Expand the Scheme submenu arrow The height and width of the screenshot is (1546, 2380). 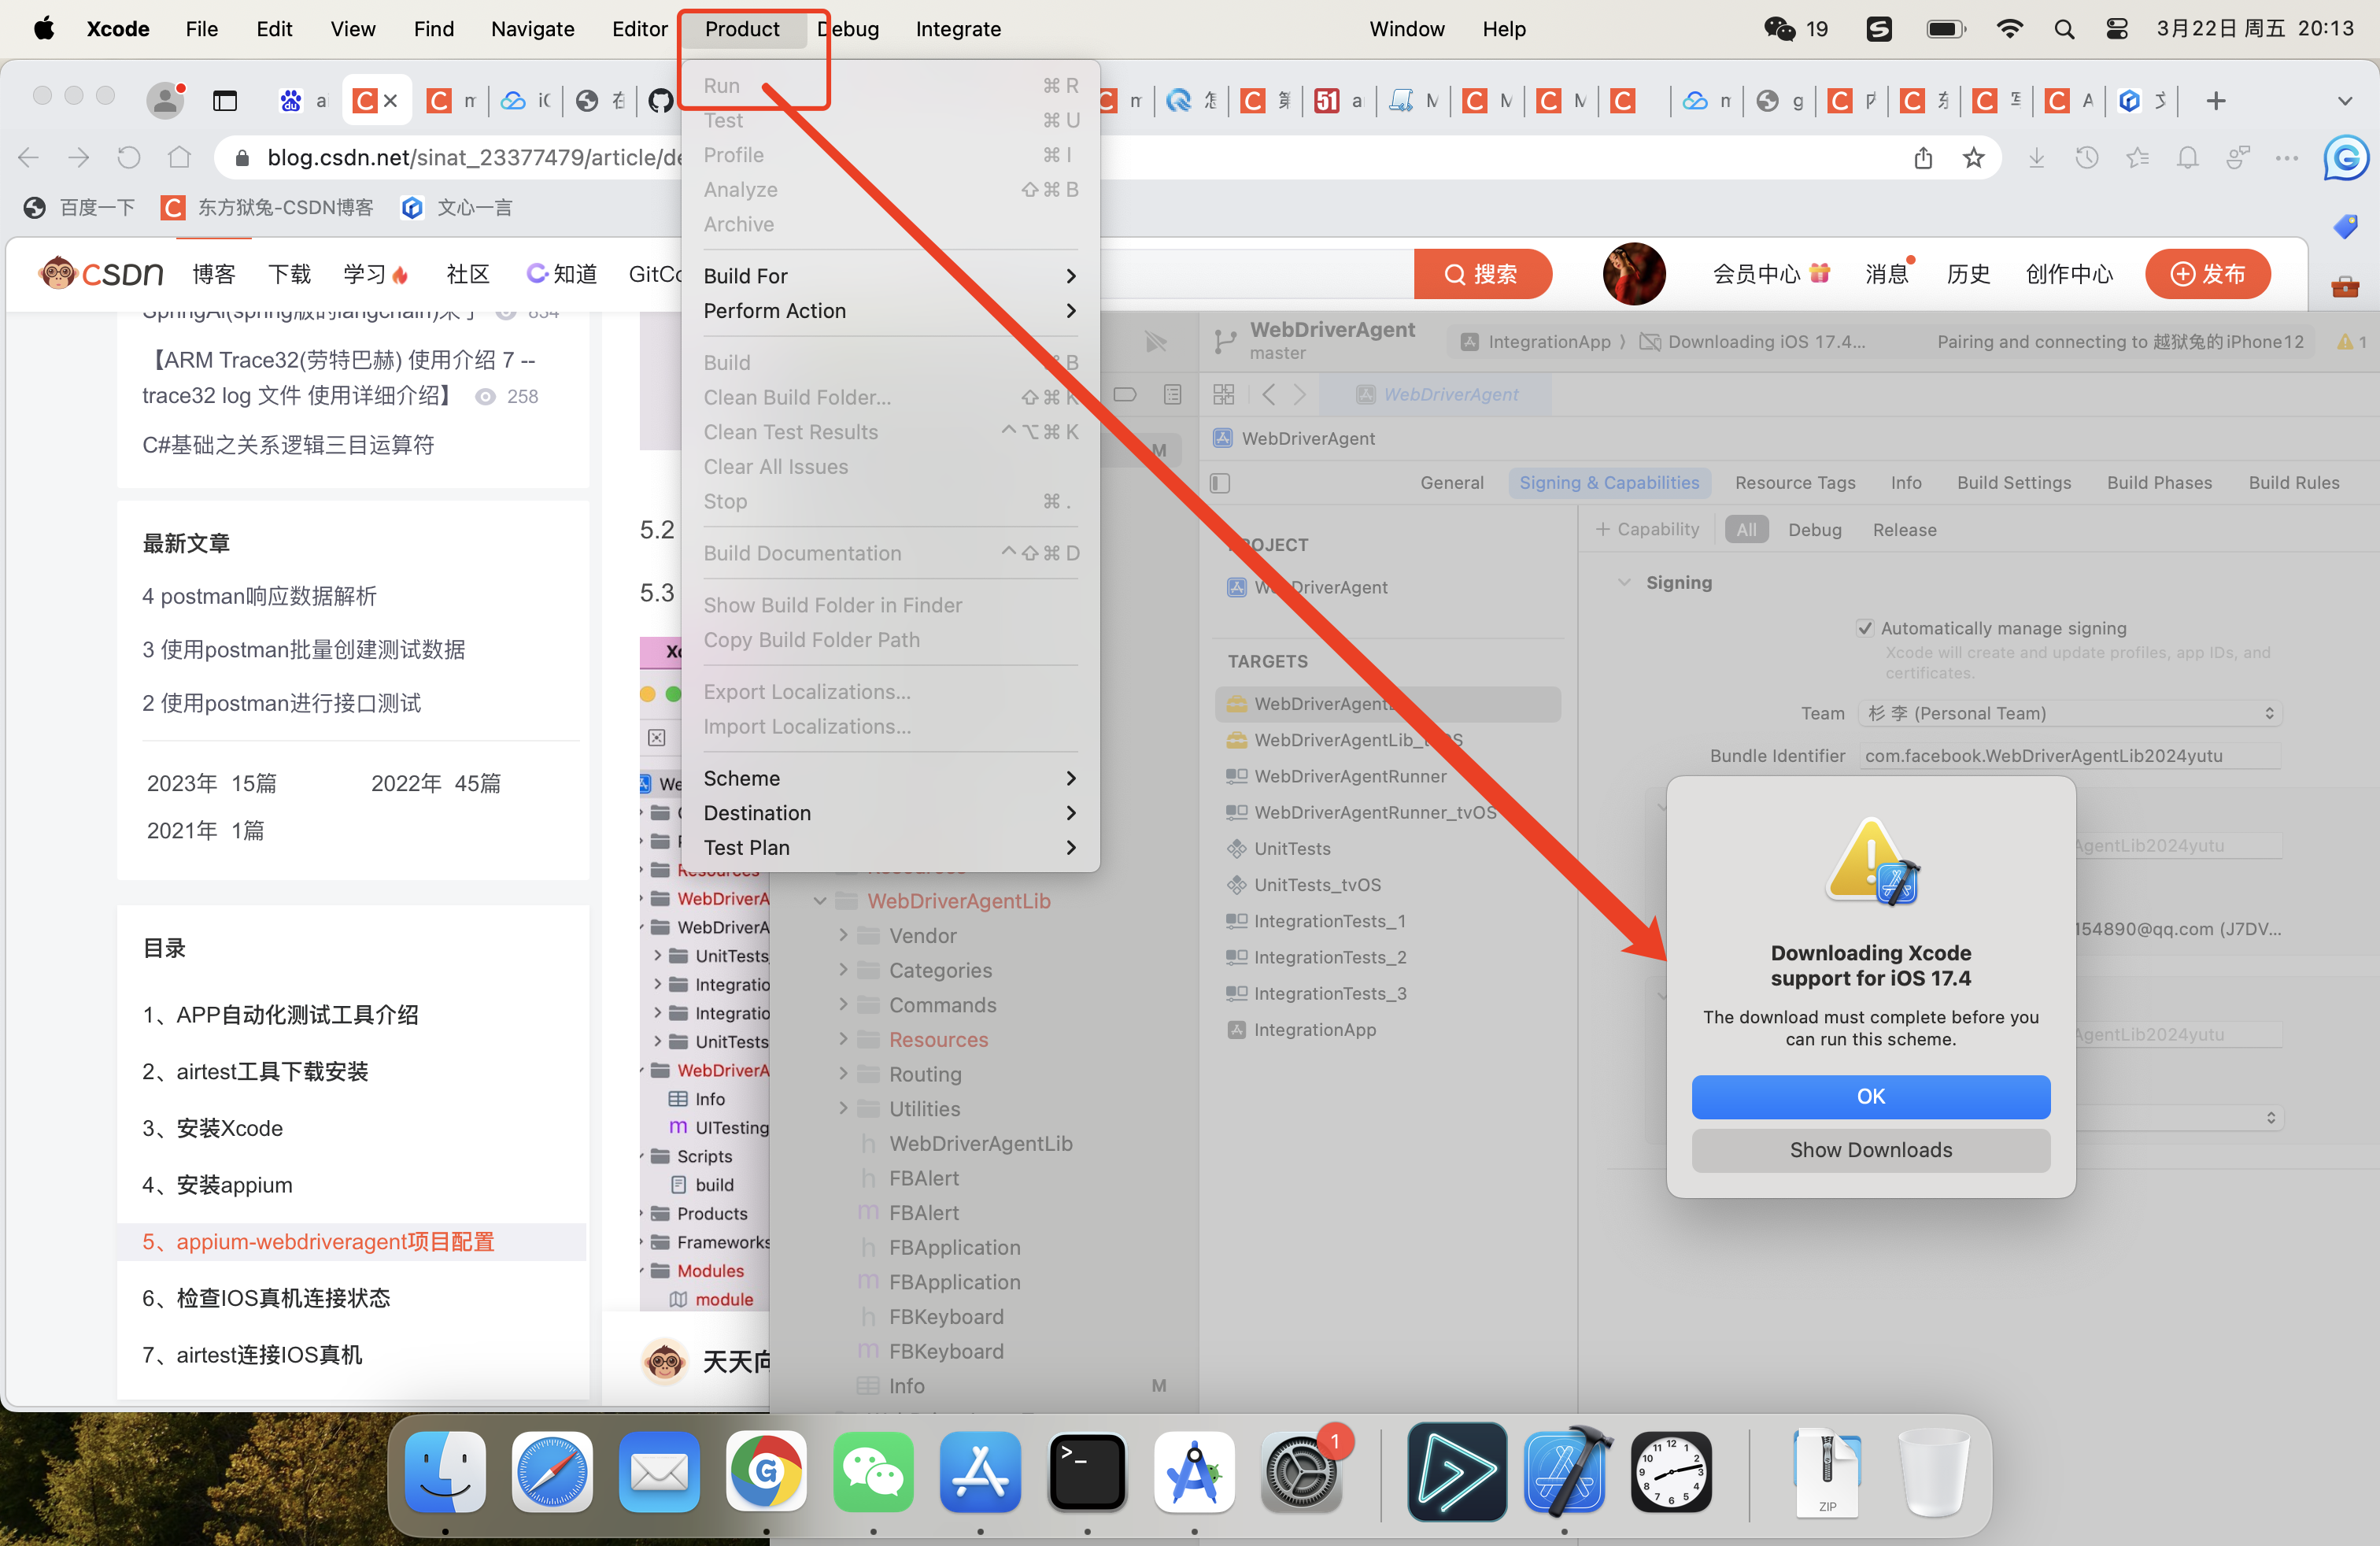1071,778
